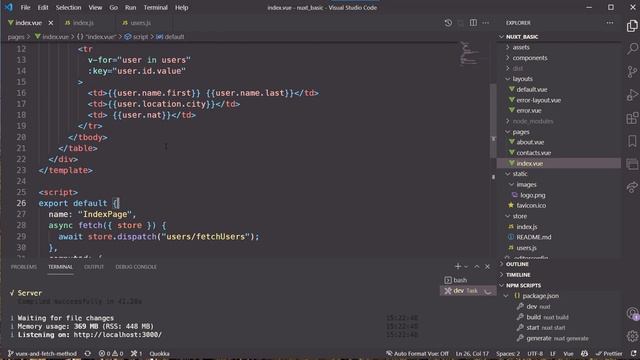Open error-layout.vue file
The image size is (640, 360).
559,100
